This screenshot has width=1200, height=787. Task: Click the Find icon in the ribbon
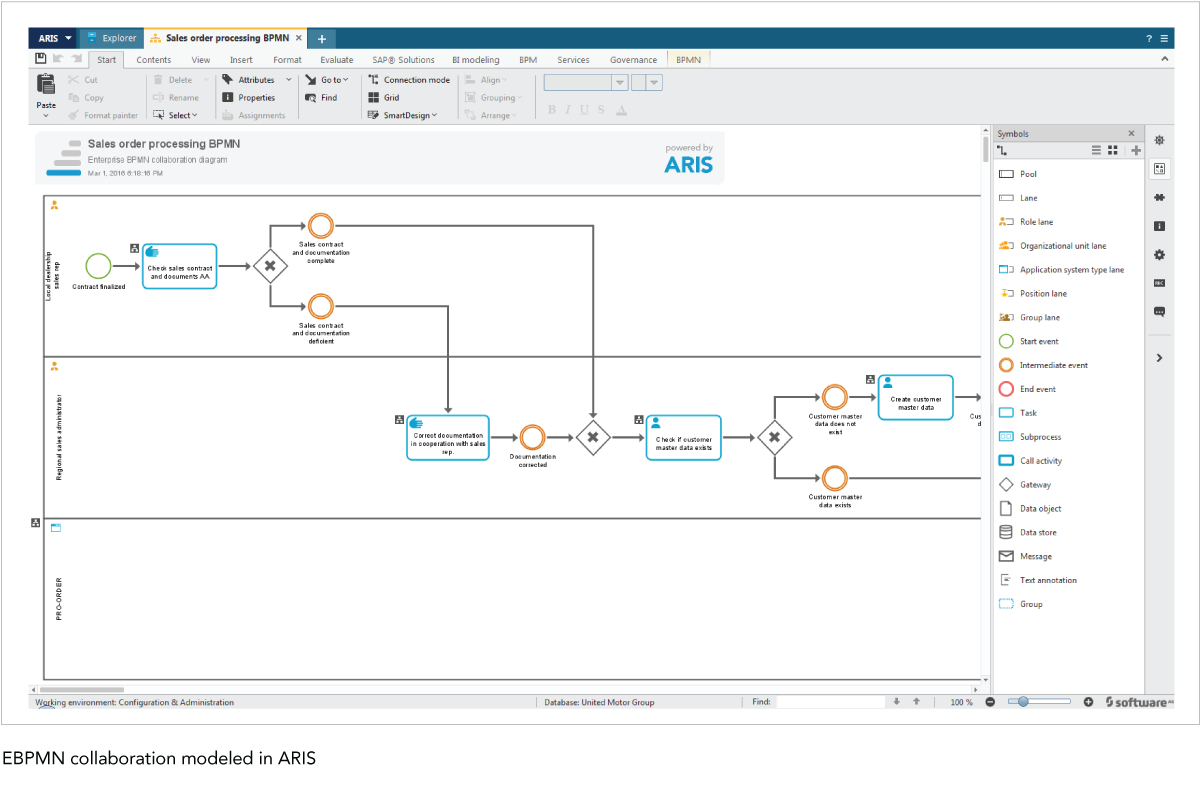tap(311, 98)
